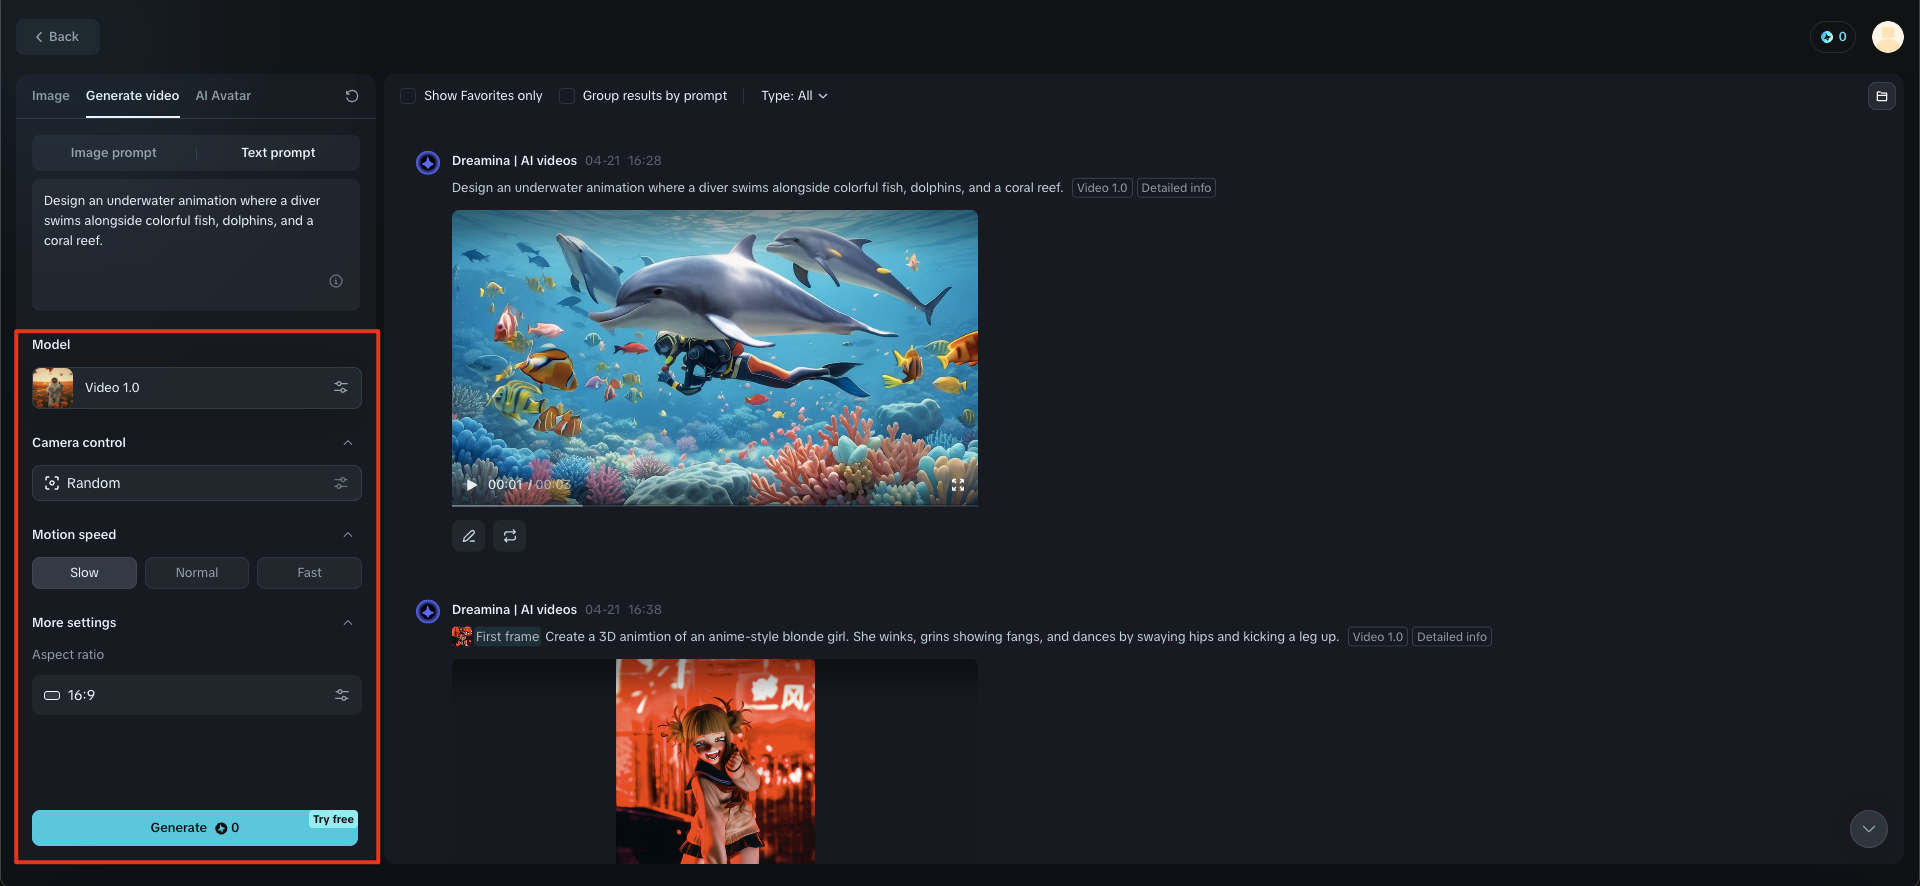Image resolution: width=1920 pixels, height=886 pixels.
Task: Open the 16:9 aspect ratio dropdown
Action: point(197,695)
